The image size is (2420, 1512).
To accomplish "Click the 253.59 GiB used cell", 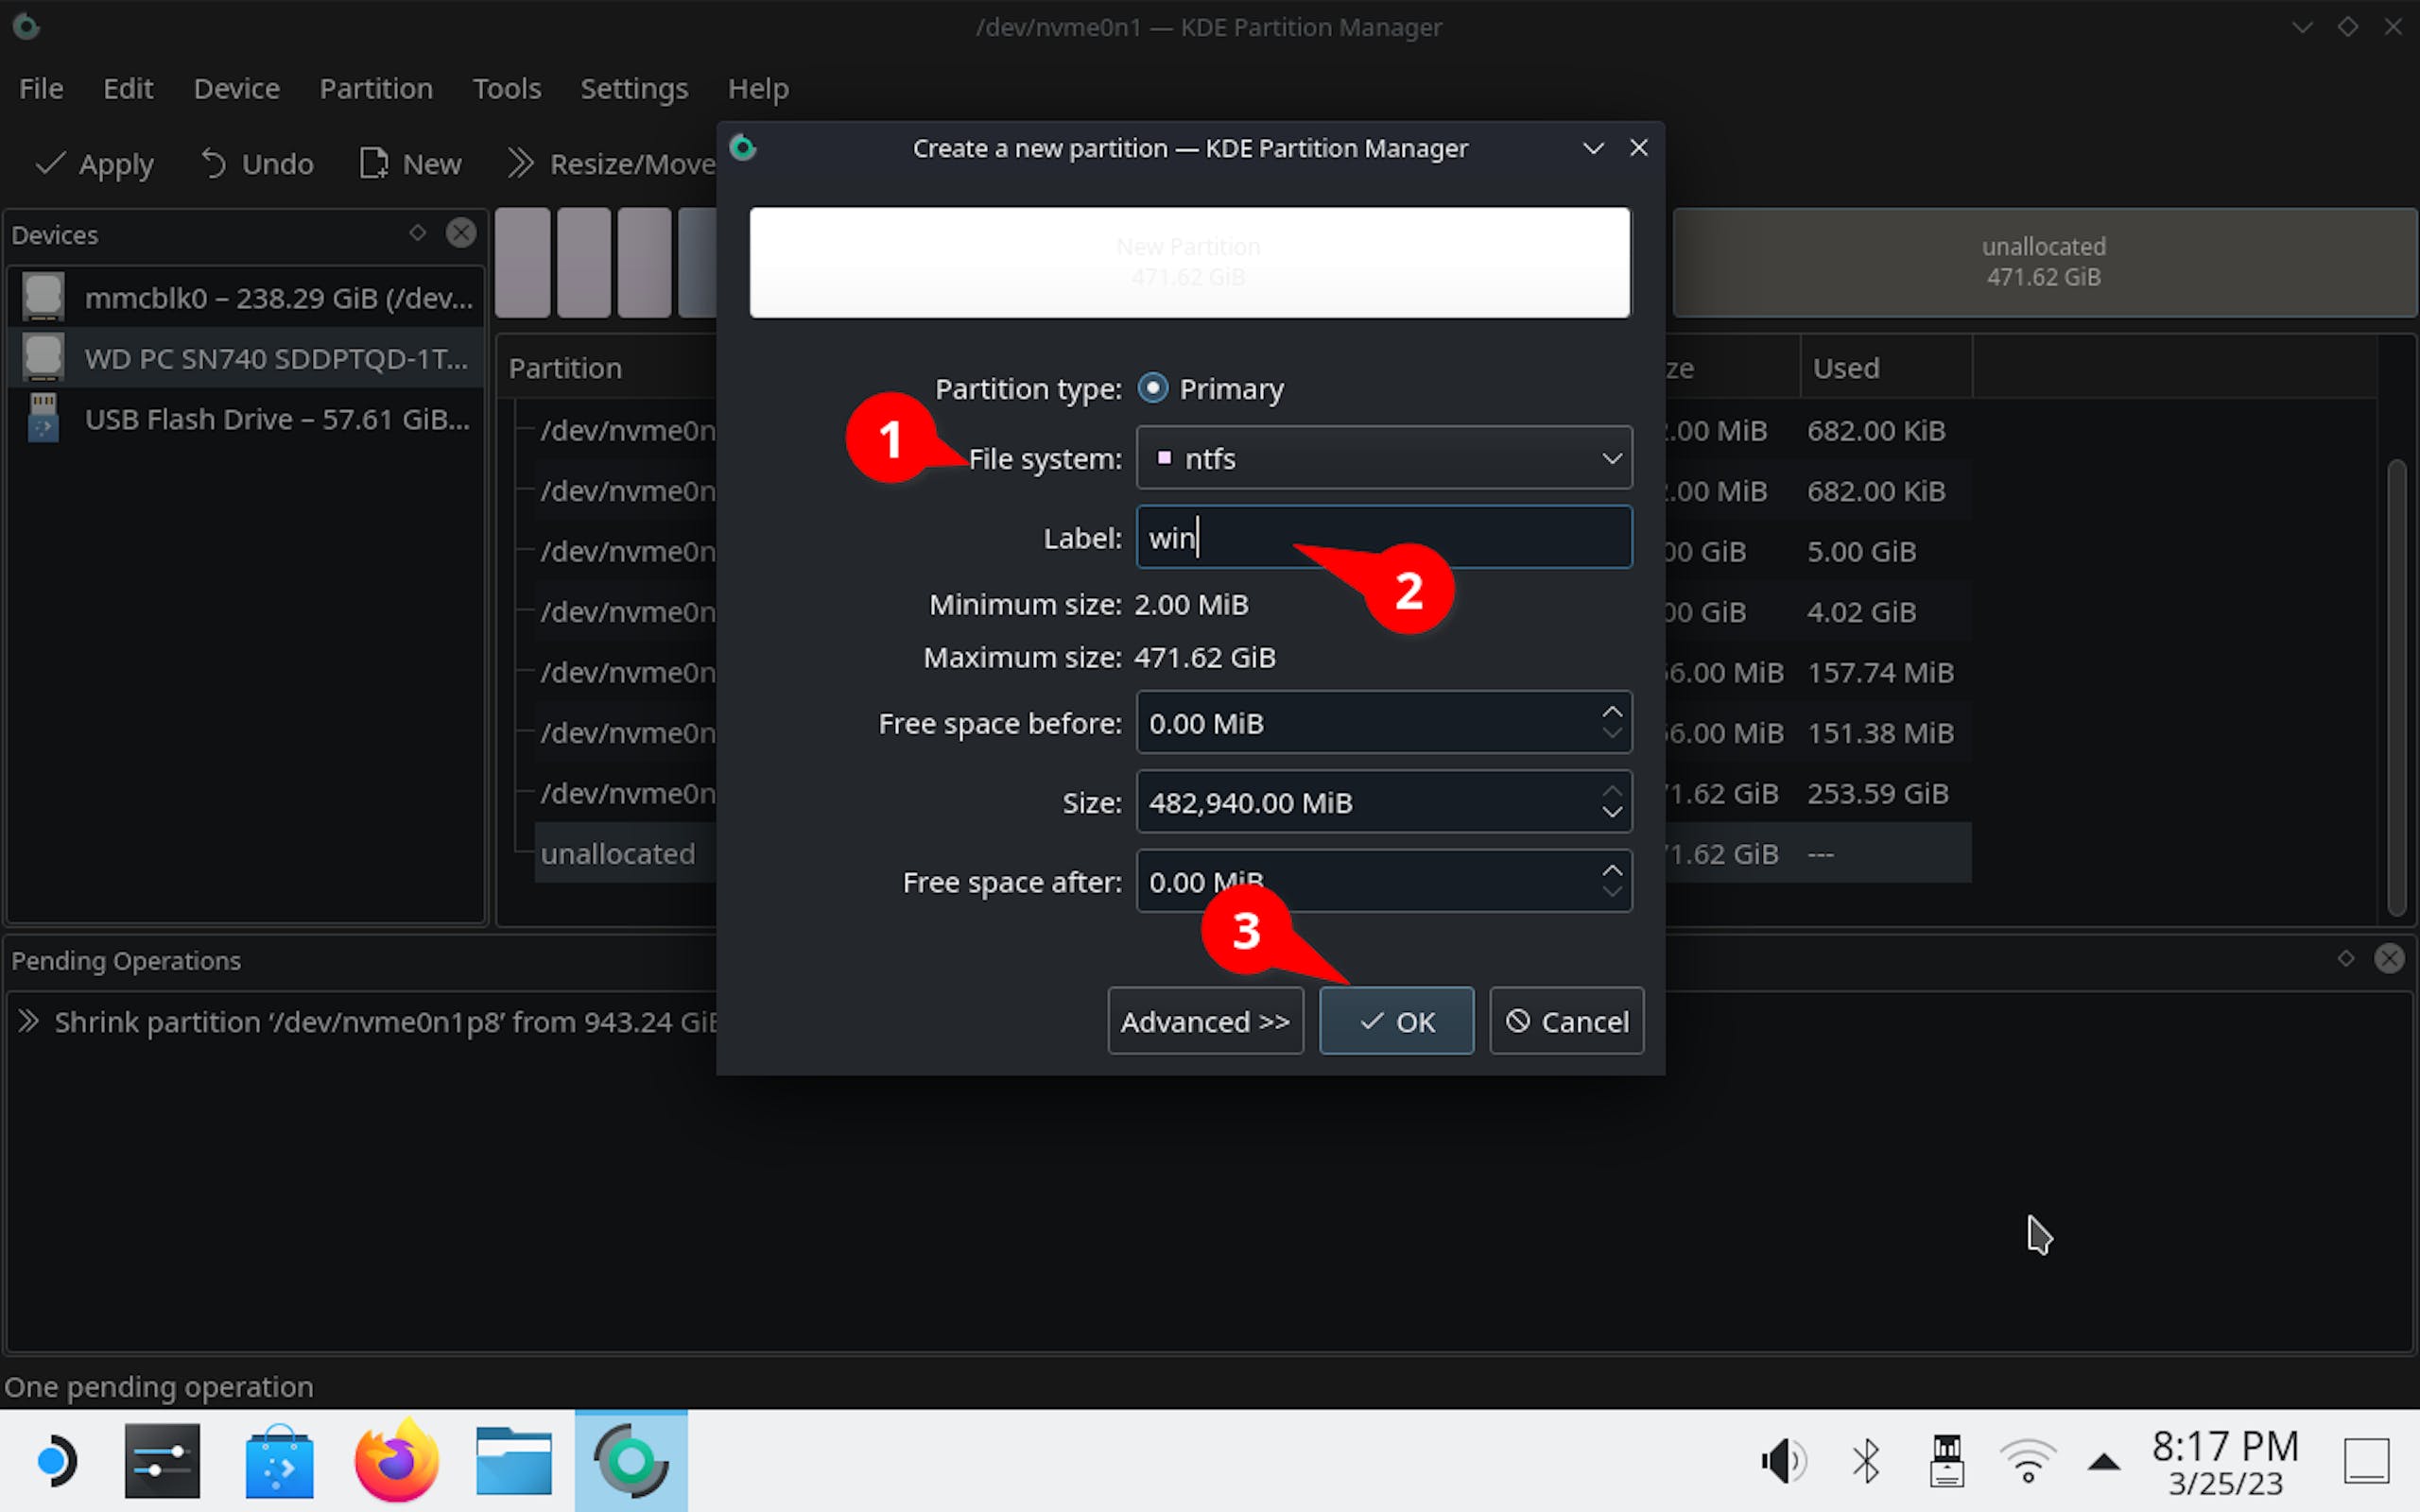I will tap(1877, 793).
